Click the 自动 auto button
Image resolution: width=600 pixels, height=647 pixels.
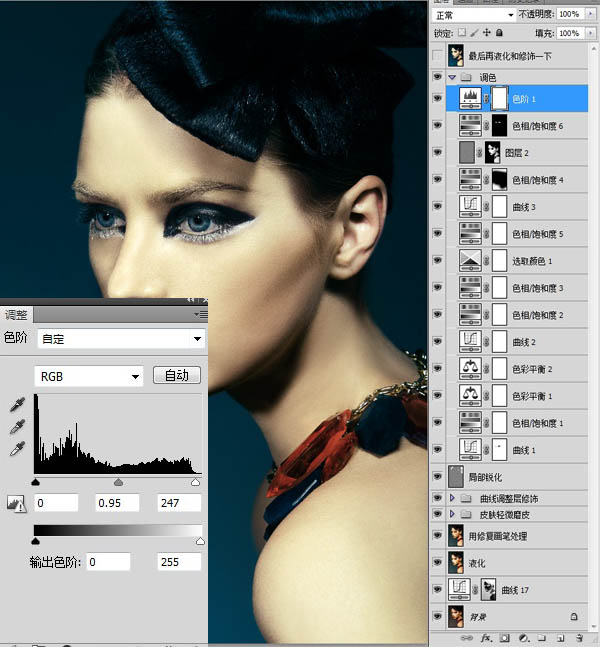pos(177,375)
